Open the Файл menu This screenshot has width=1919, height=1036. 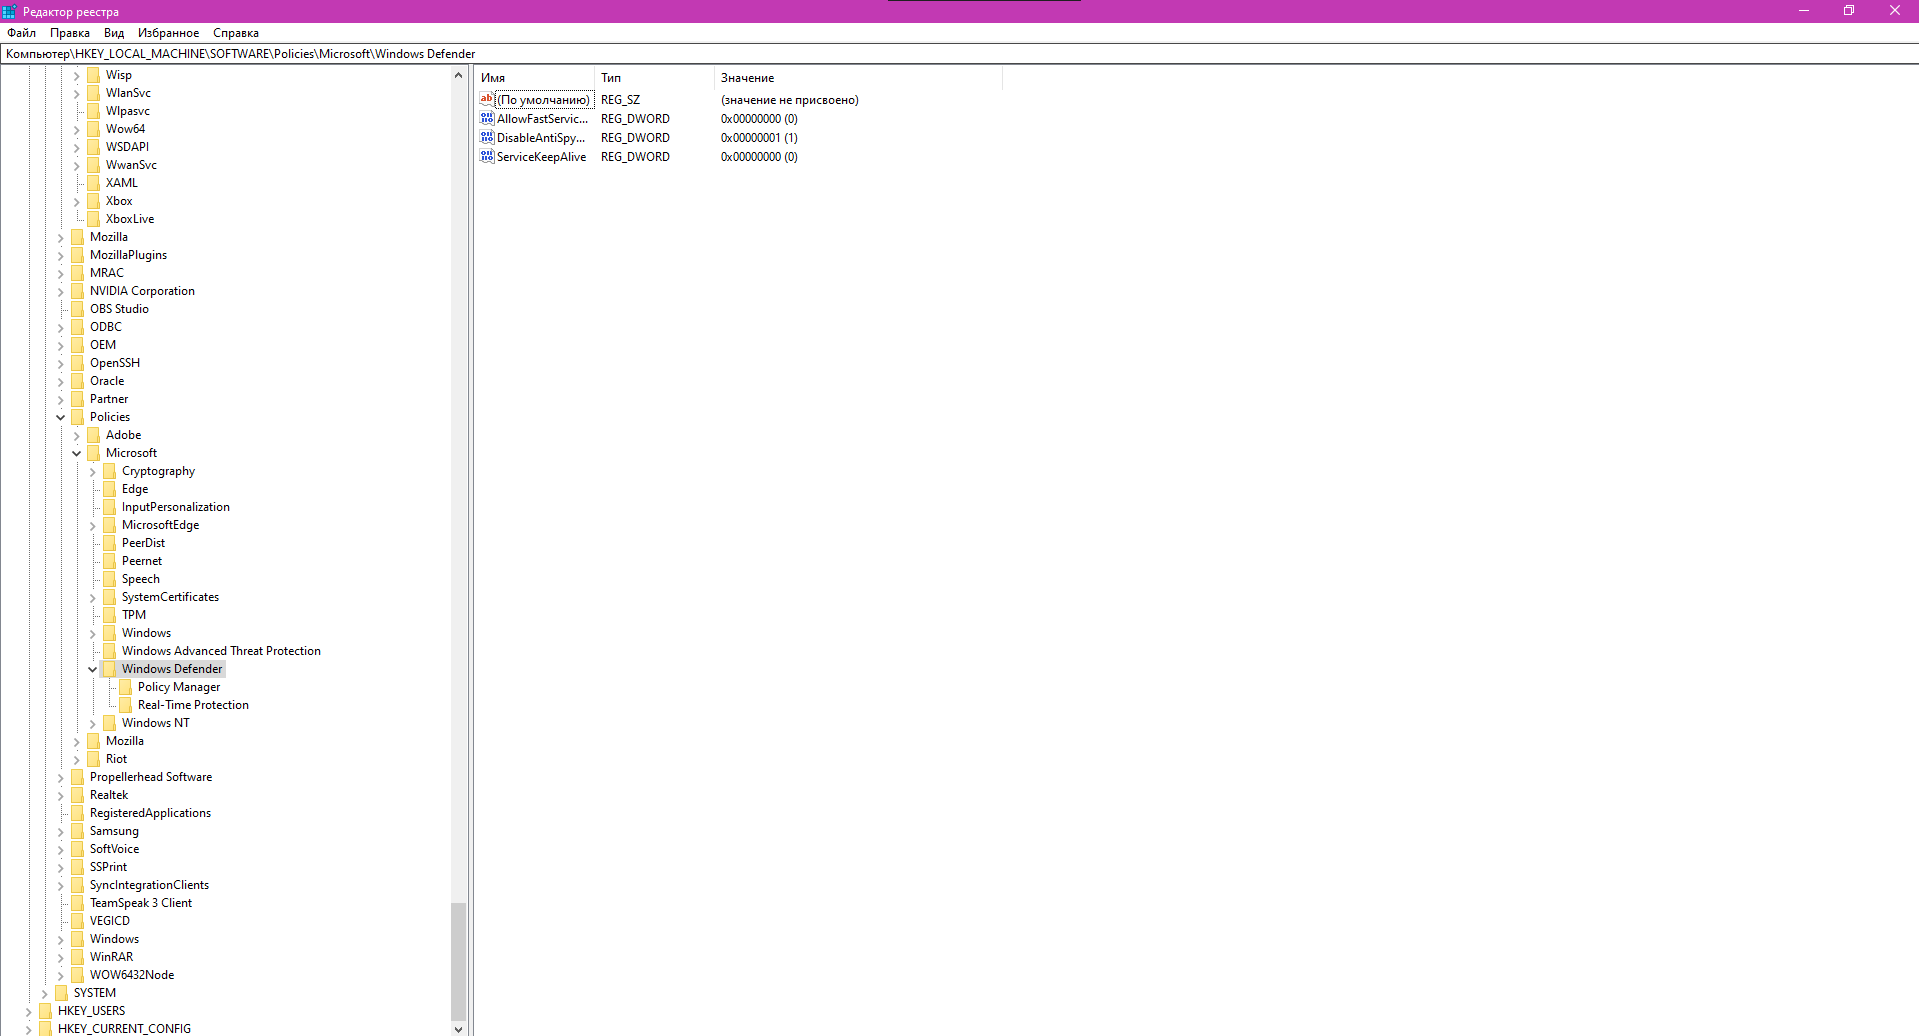(21, 33)
